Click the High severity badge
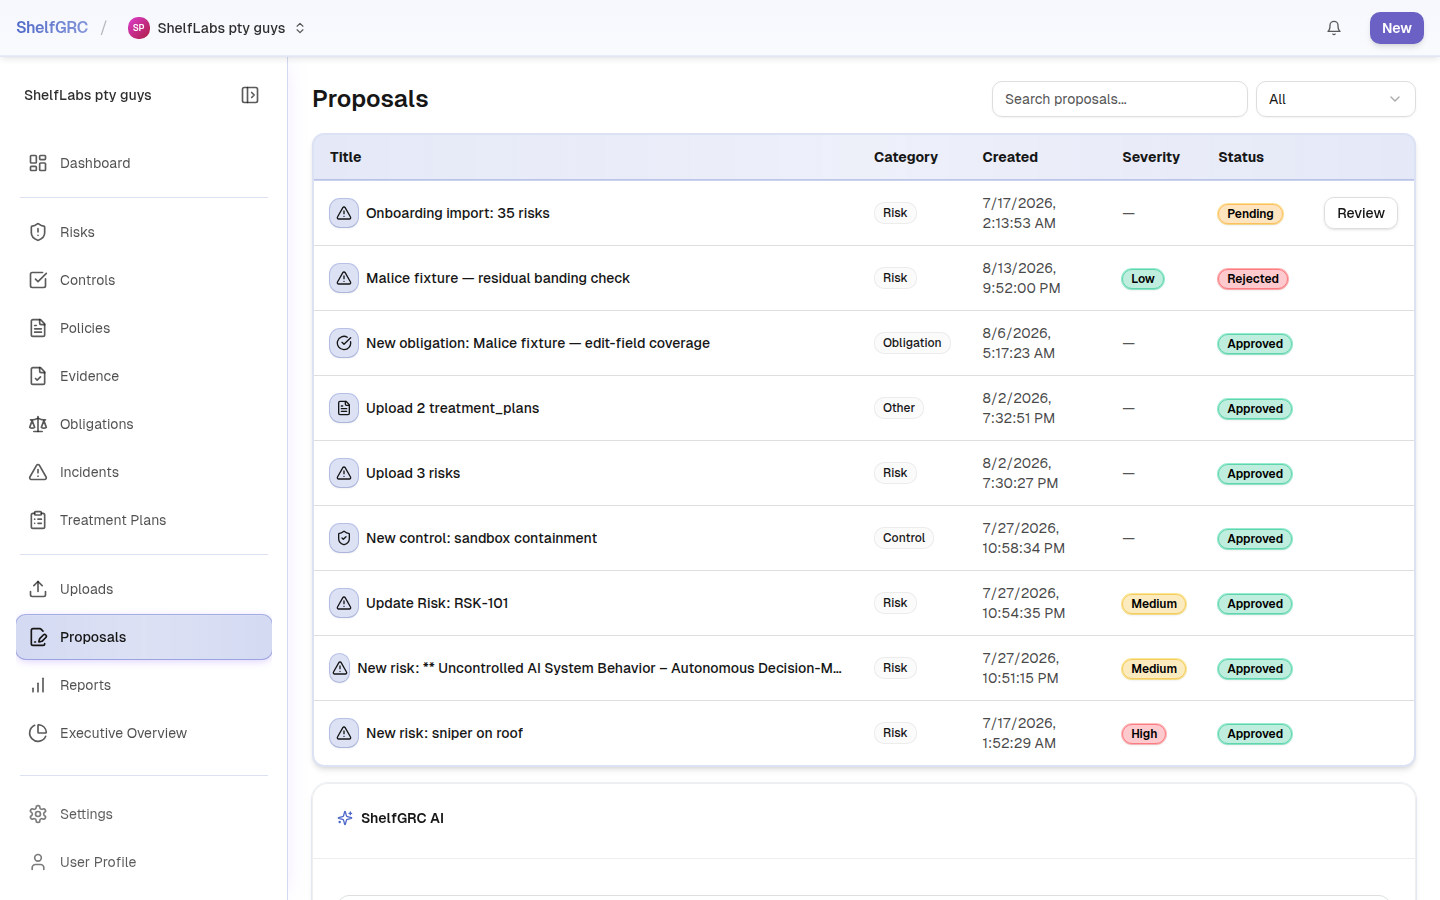Image resolution: width=1440 pixels, height=900 pixels. click(1144, 734)
